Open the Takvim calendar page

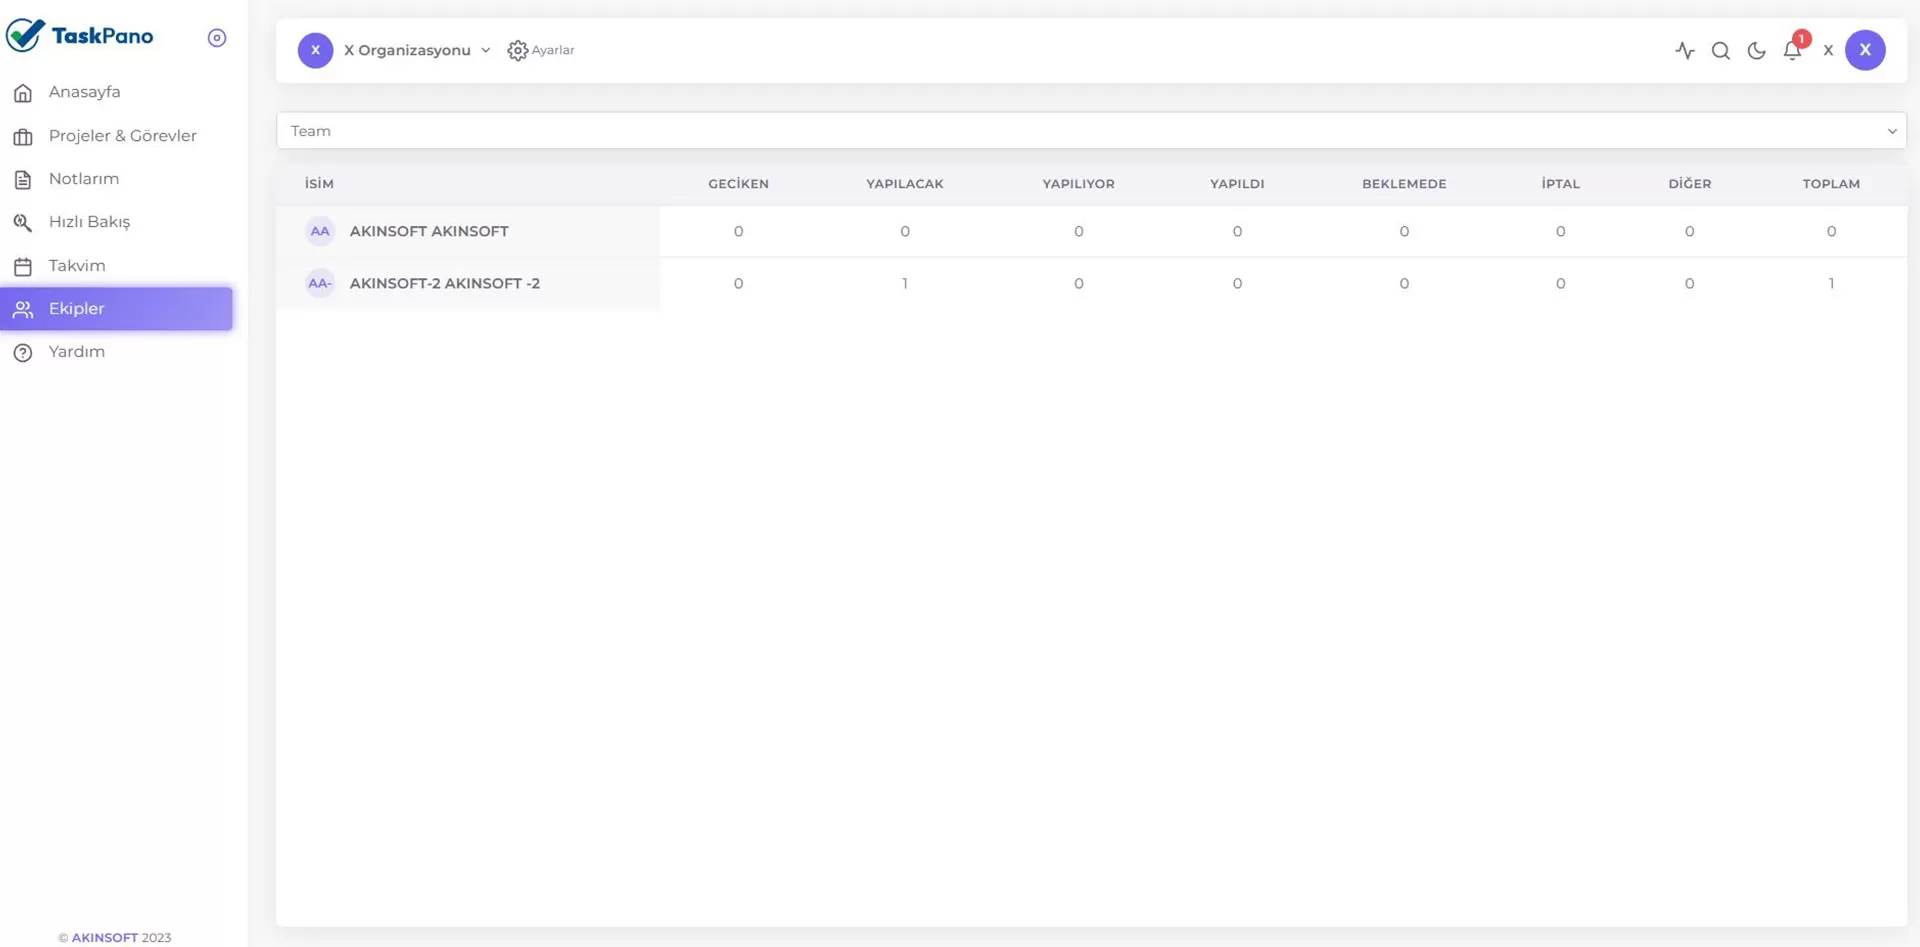[77, 266]
